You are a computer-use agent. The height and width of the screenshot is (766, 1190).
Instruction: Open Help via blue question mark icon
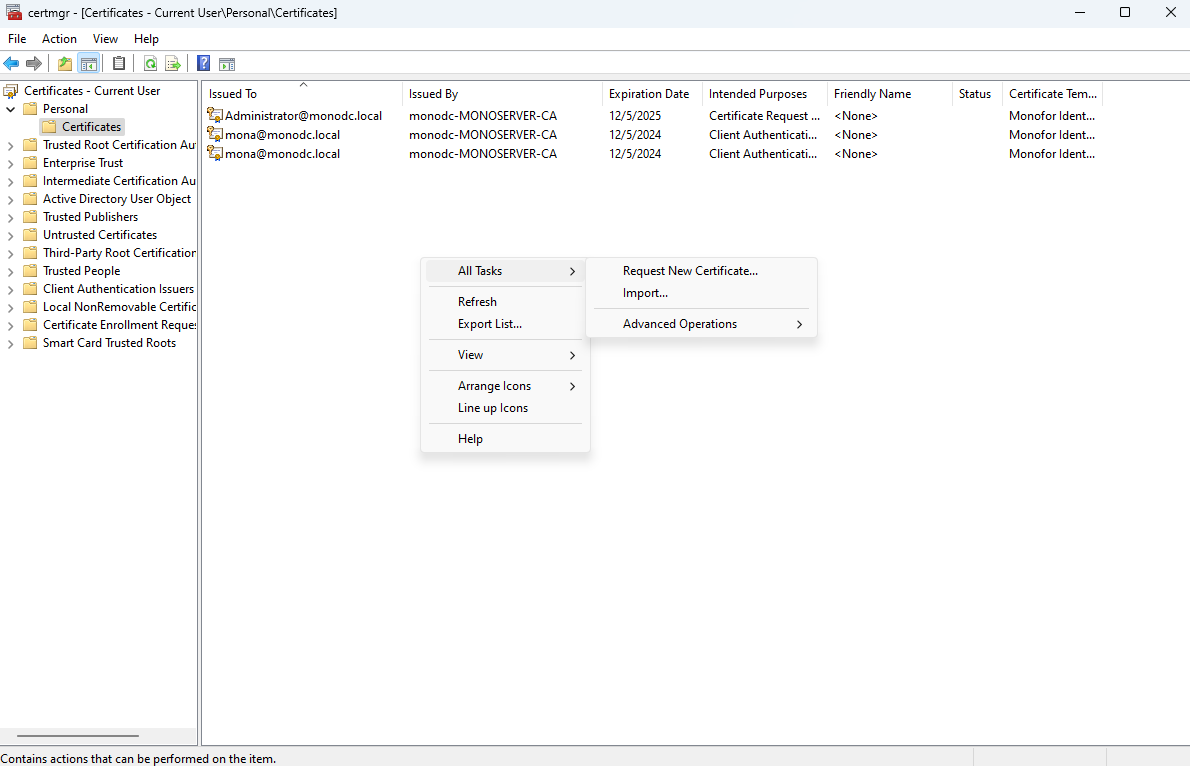(x=203, y=64)
